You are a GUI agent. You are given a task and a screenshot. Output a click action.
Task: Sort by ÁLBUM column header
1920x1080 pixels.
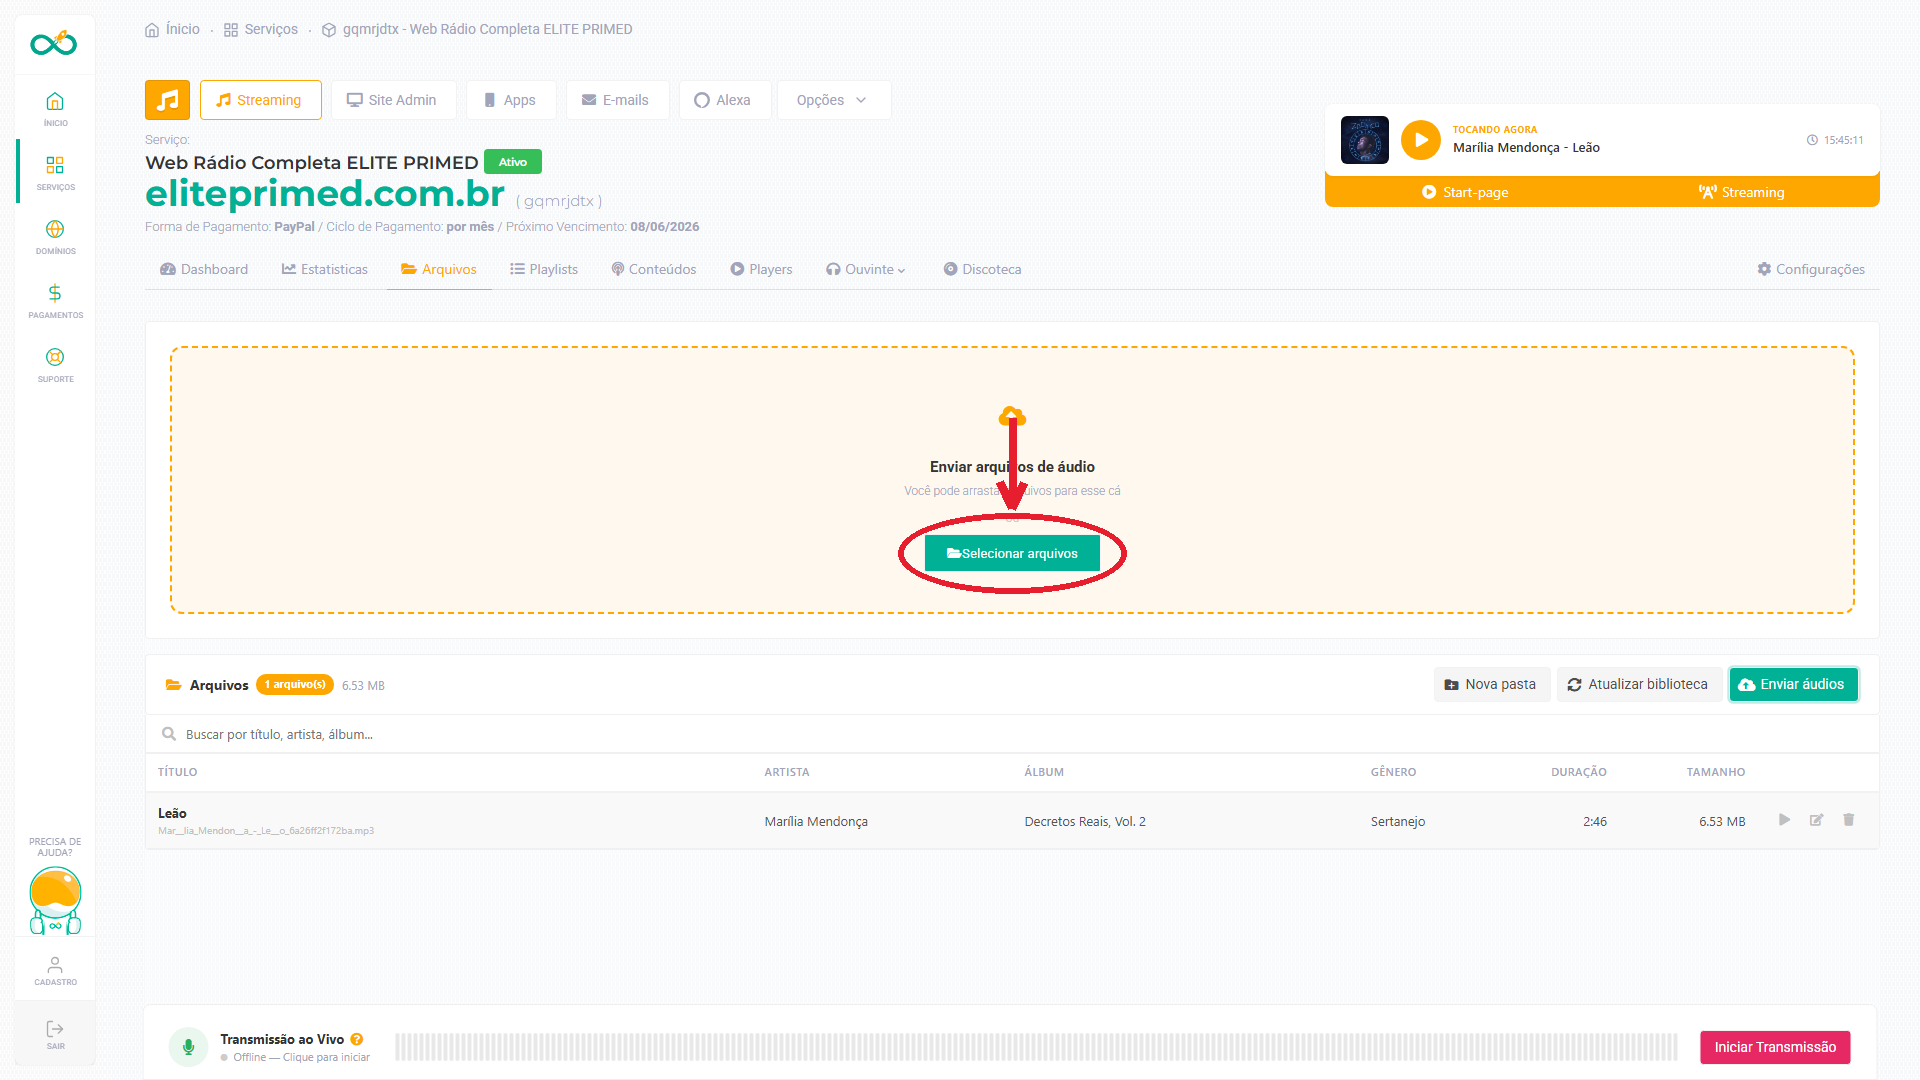(x=1044, y=772)
